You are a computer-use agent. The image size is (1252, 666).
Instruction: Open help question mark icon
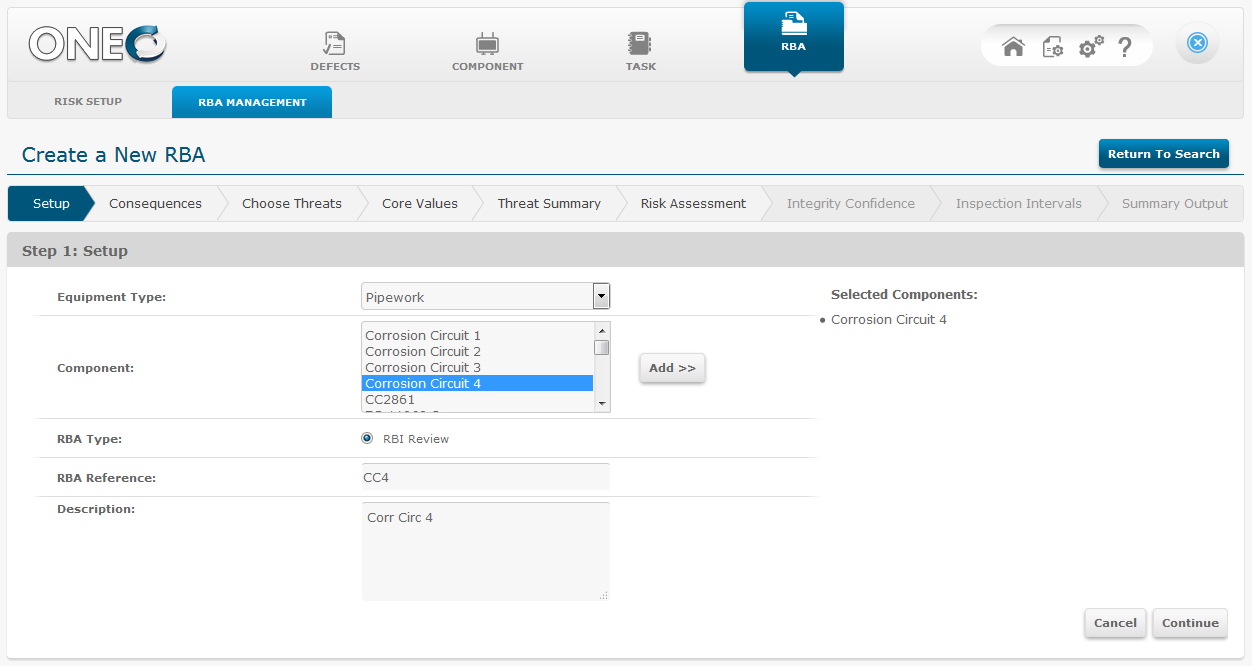(x=1125, y=47)
